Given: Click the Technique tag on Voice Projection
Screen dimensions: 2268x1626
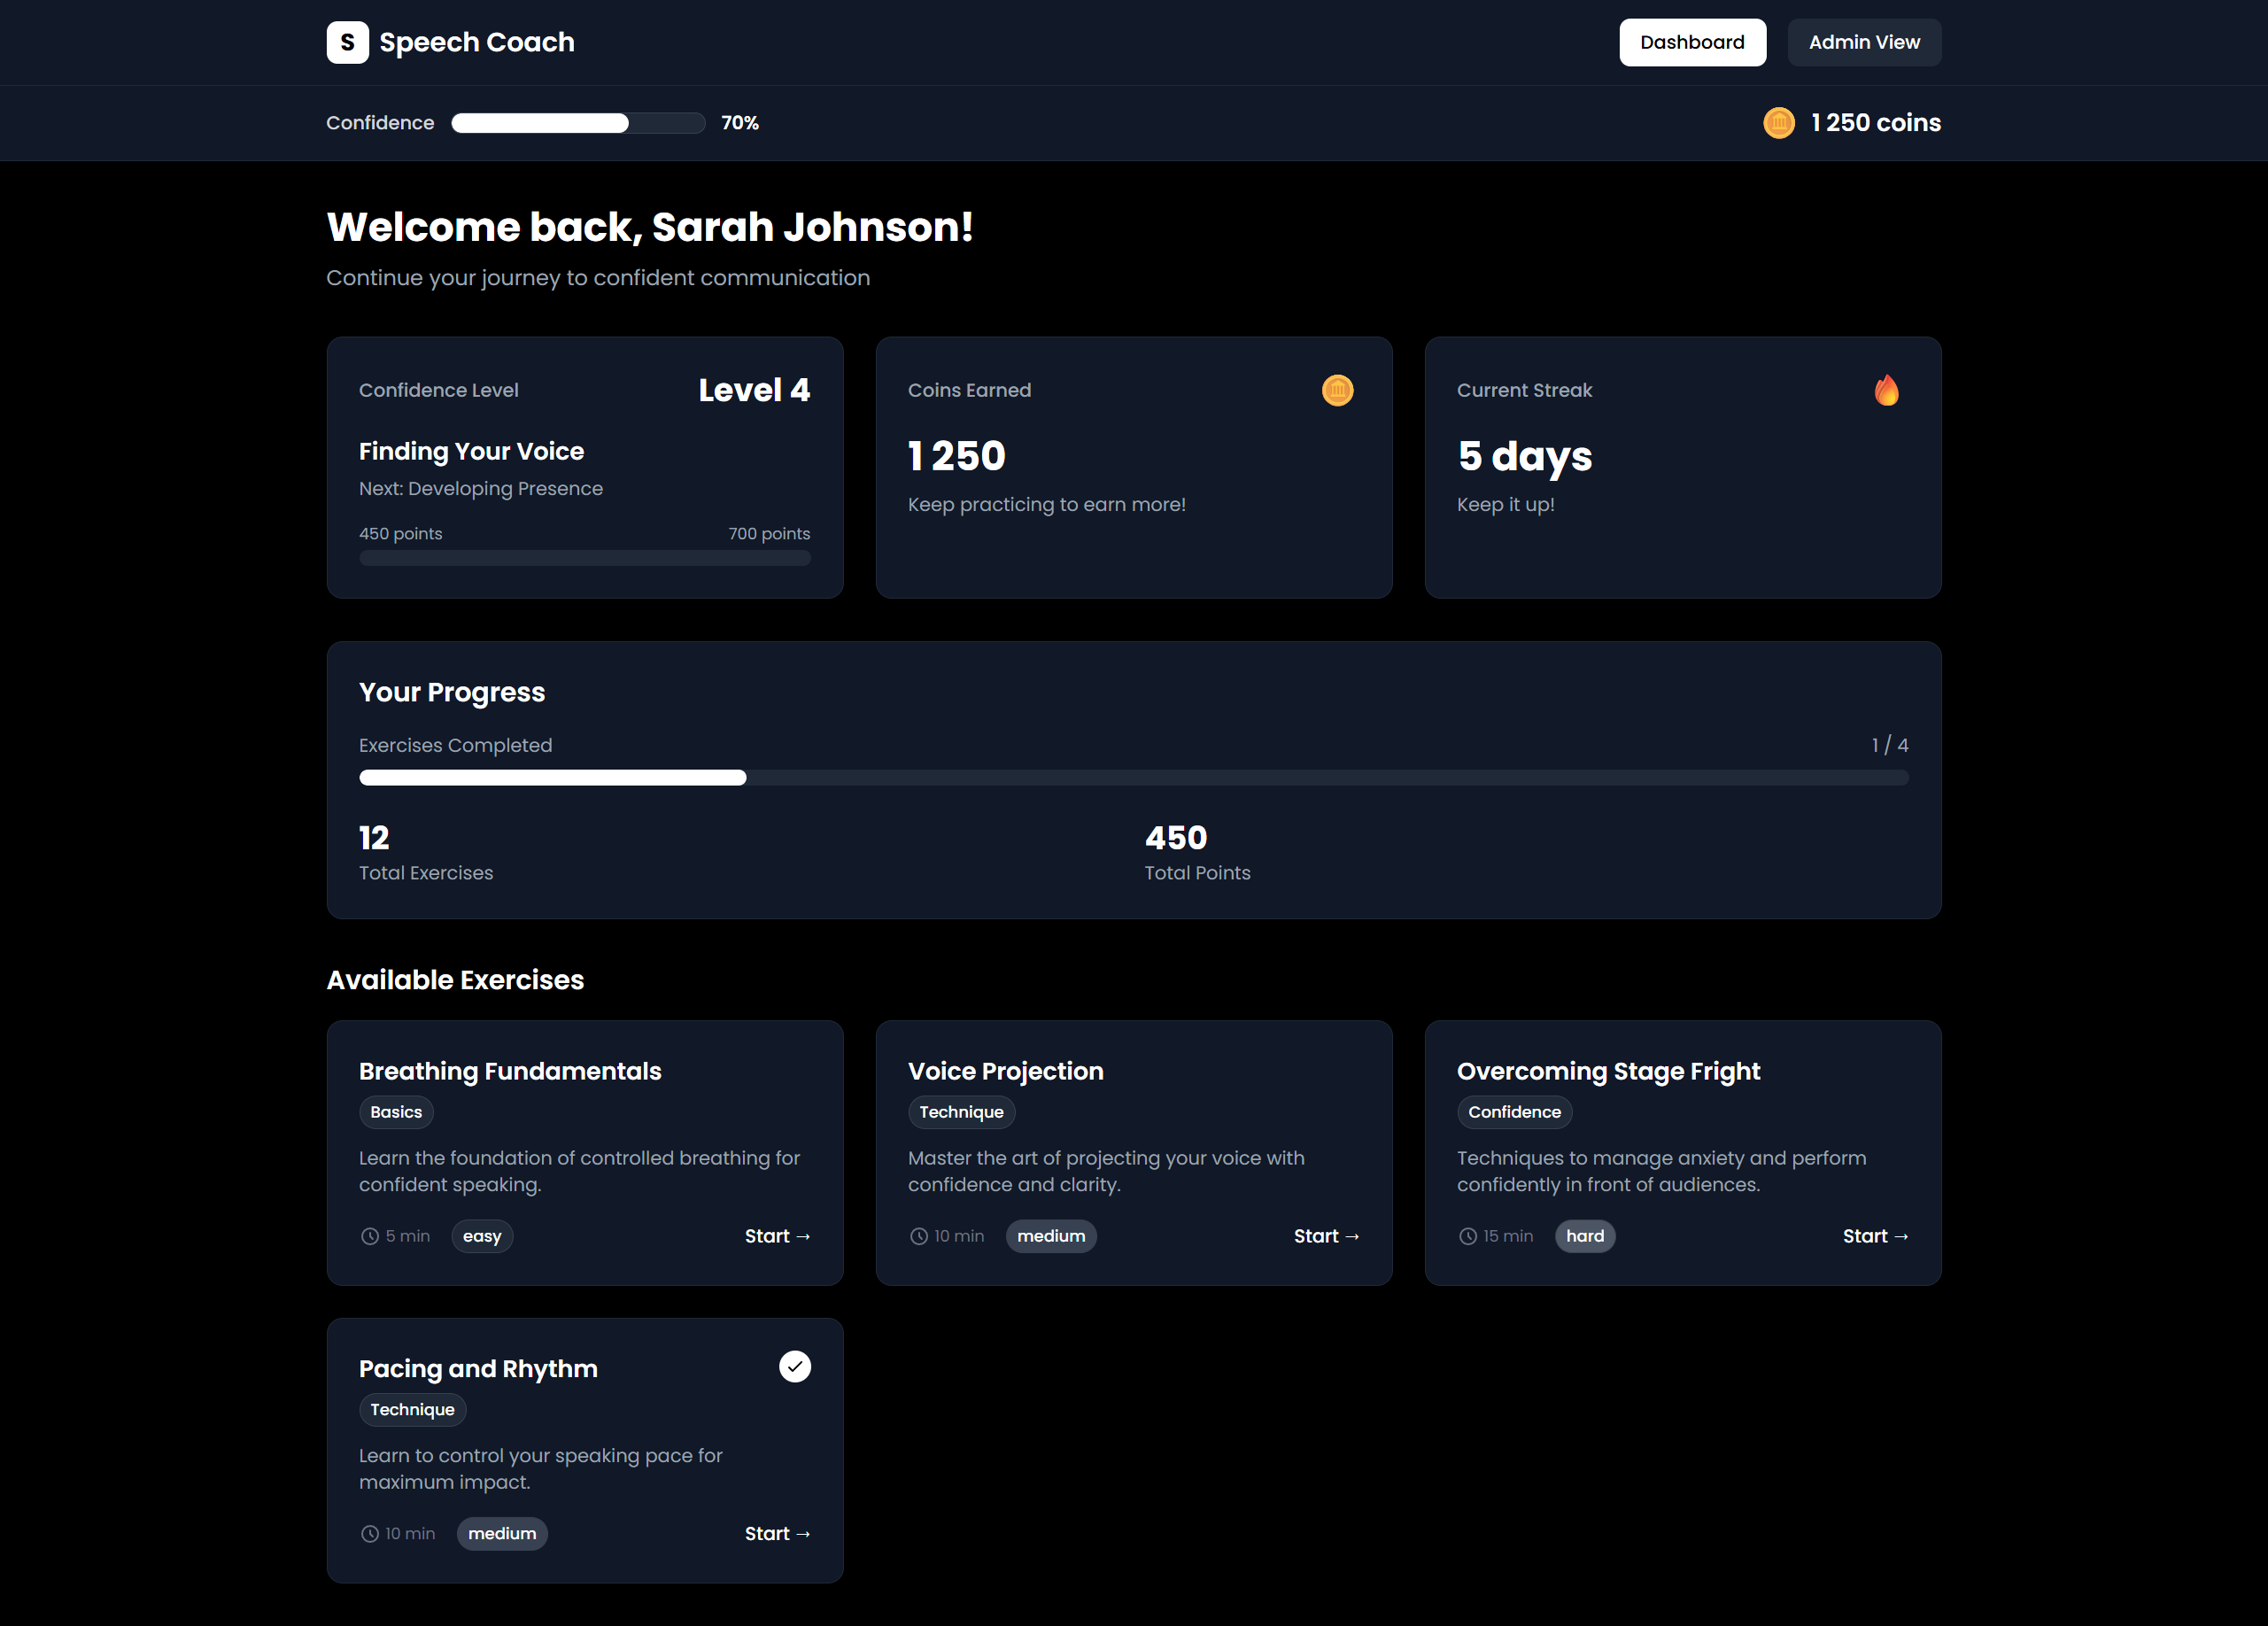Looking at the screenshot, I should click(961, 1112).
